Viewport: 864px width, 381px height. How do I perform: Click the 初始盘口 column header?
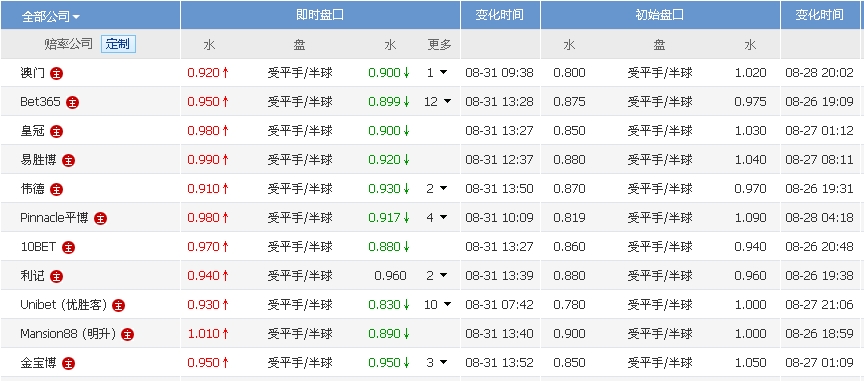point(660,15)
